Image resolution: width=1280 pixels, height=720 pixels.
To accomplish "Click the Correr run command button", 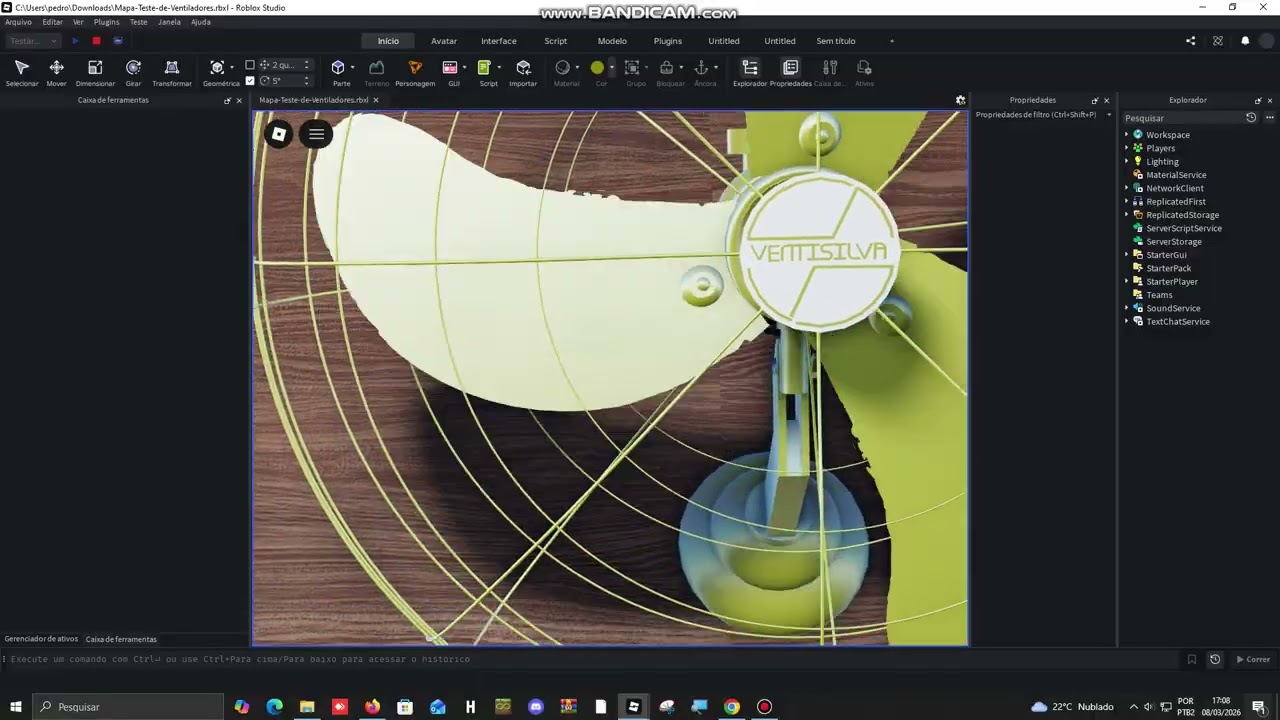I will (x=1253, y=659).
